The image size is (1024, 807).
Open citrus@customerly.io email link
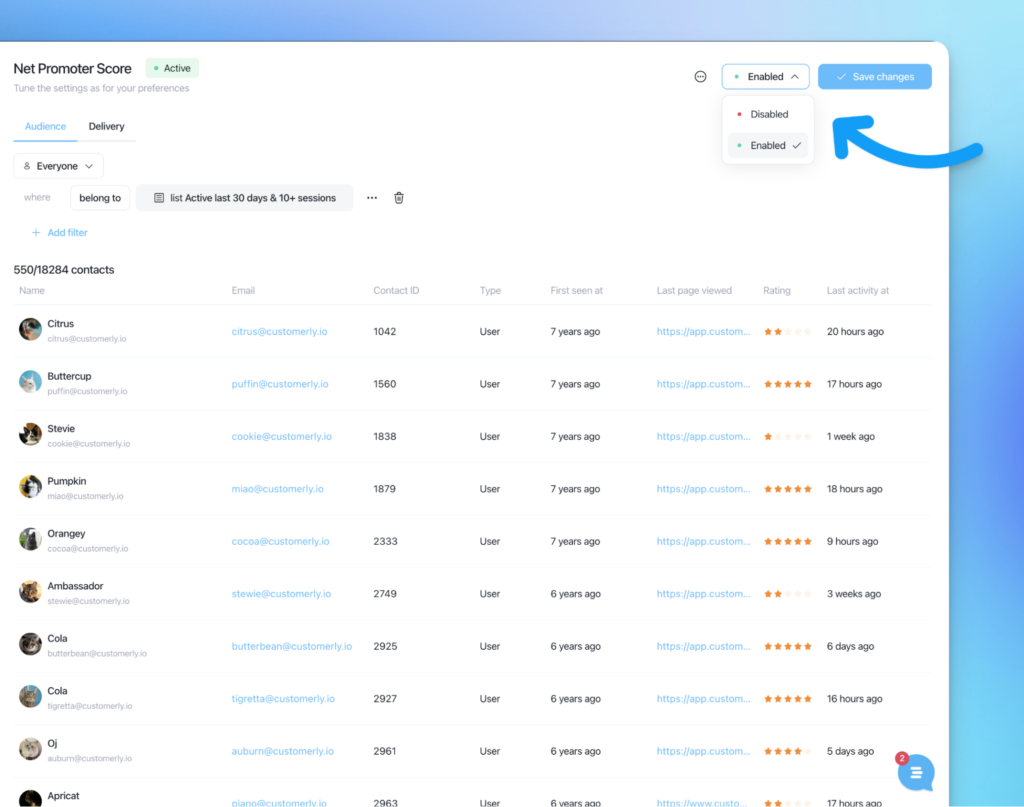[x=280, y=332]
